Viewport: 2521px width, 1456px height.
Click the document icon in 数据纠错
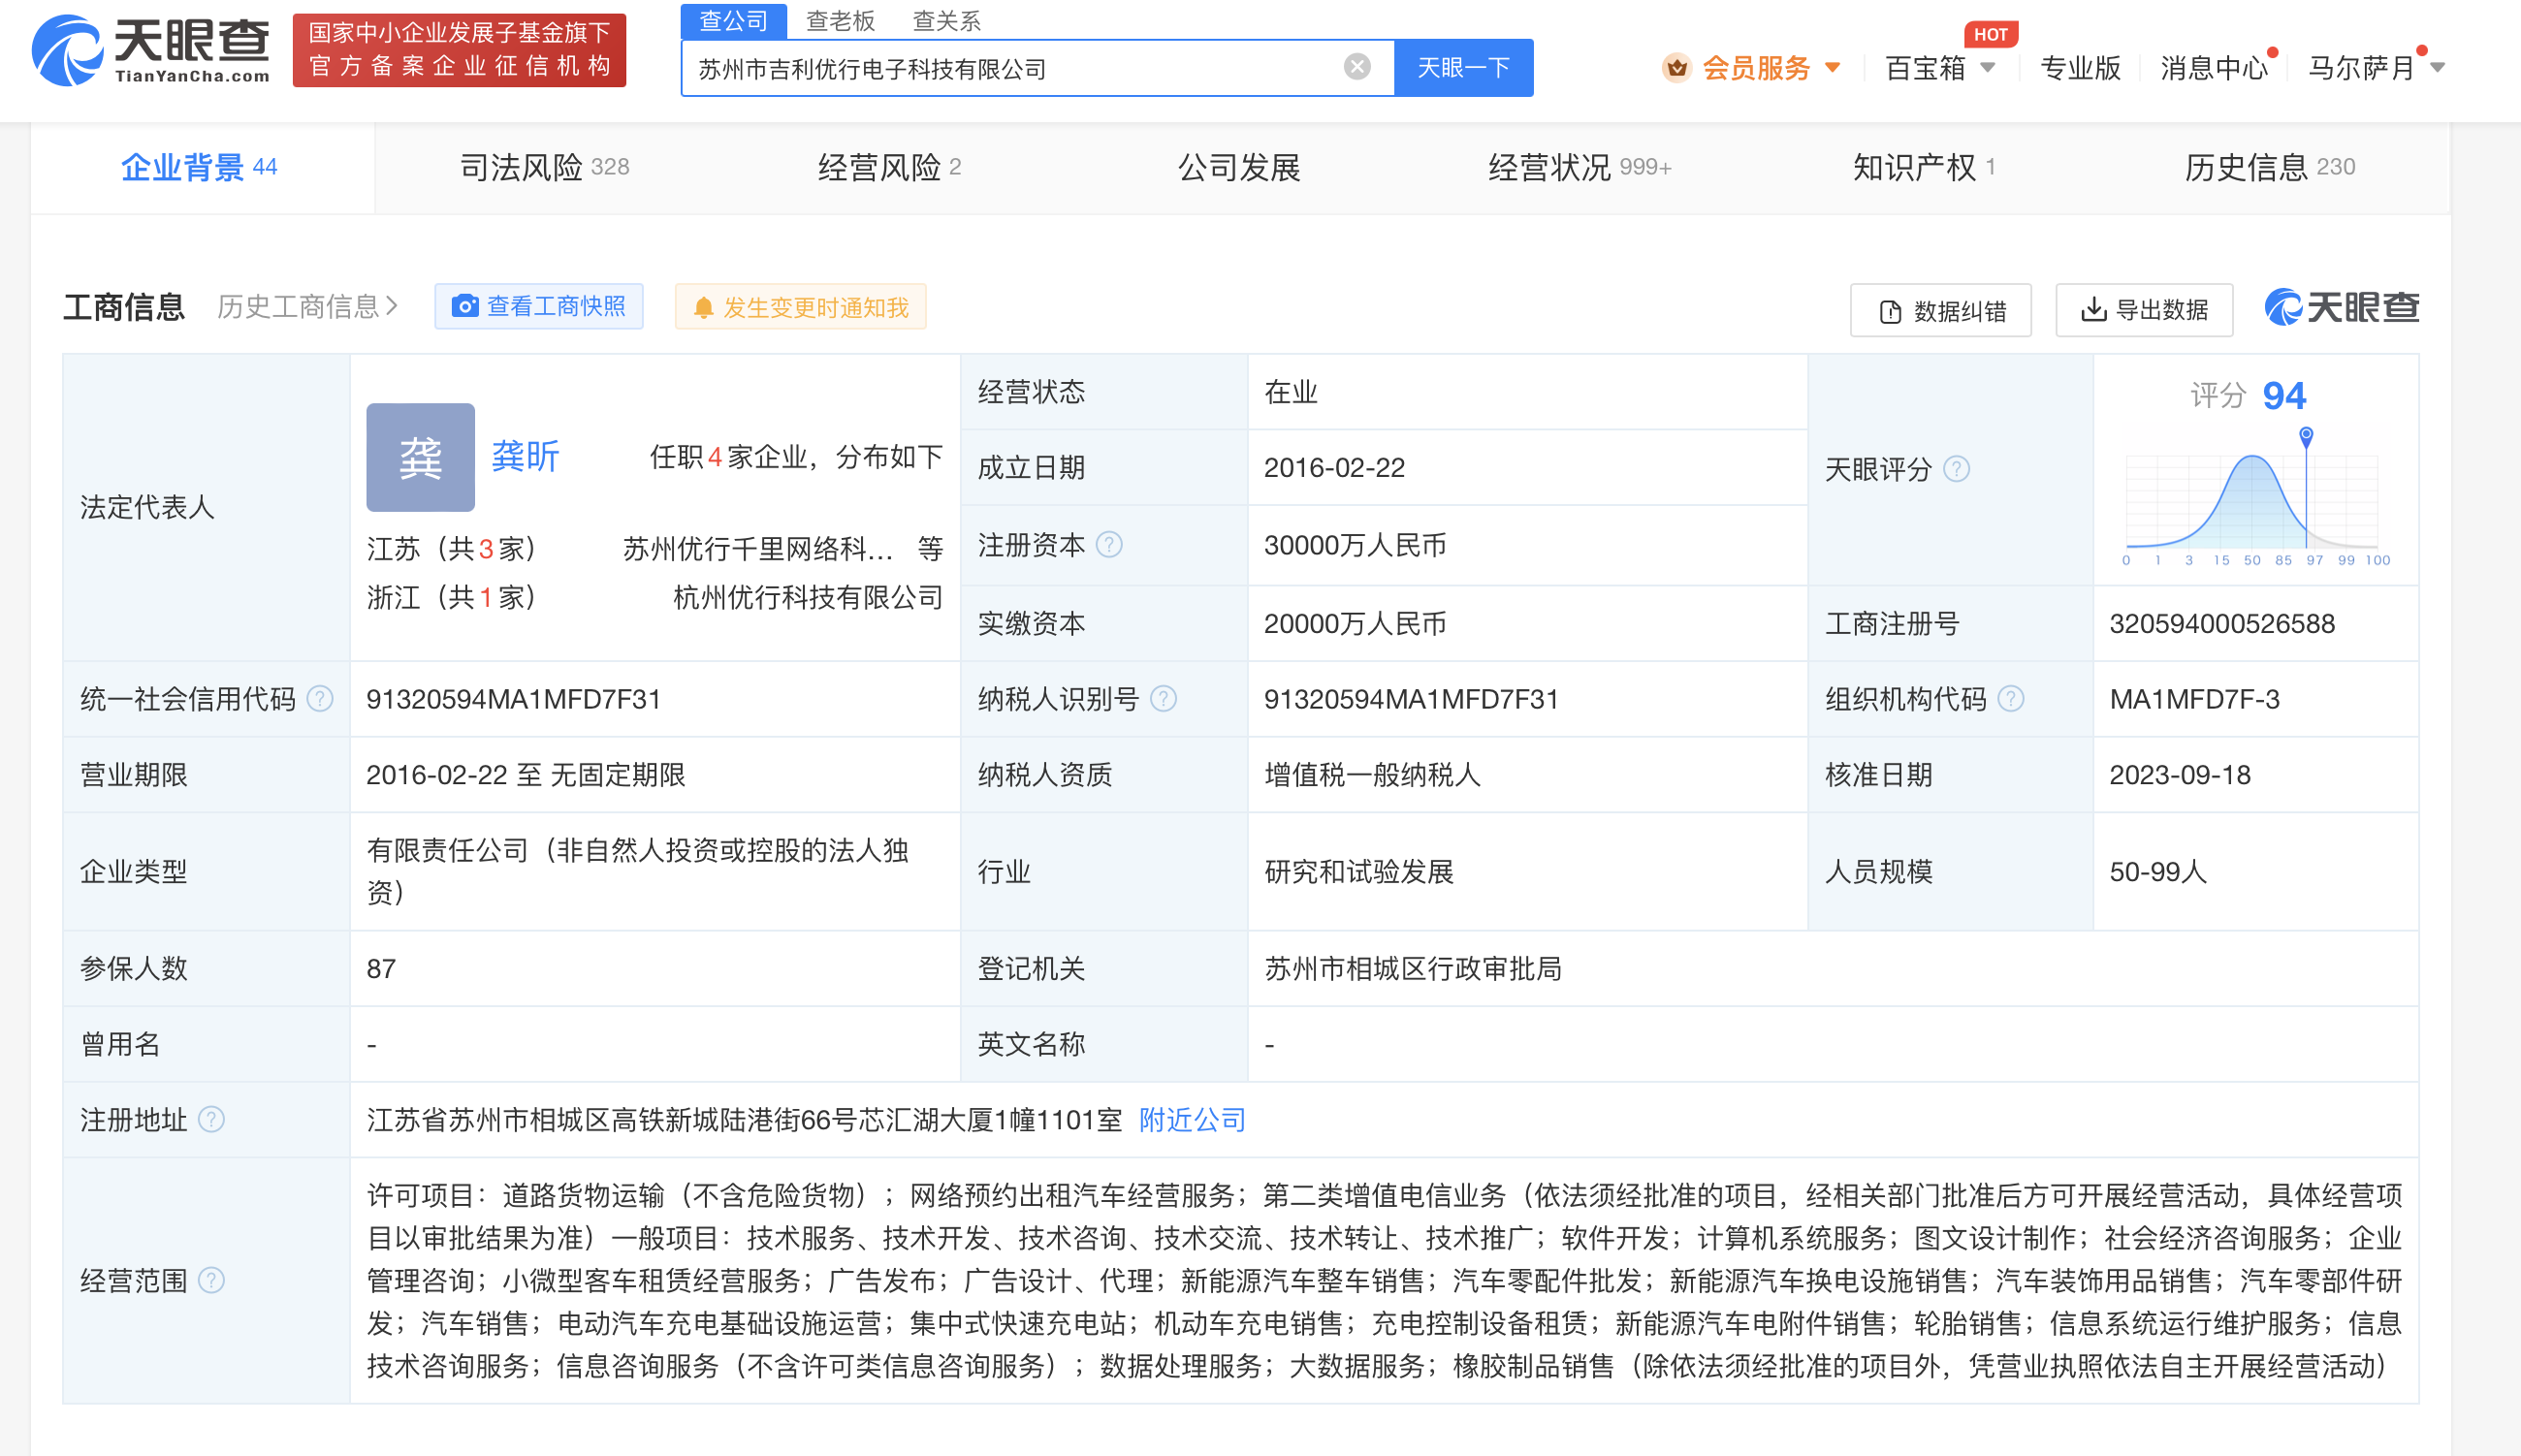(1889, 312)
